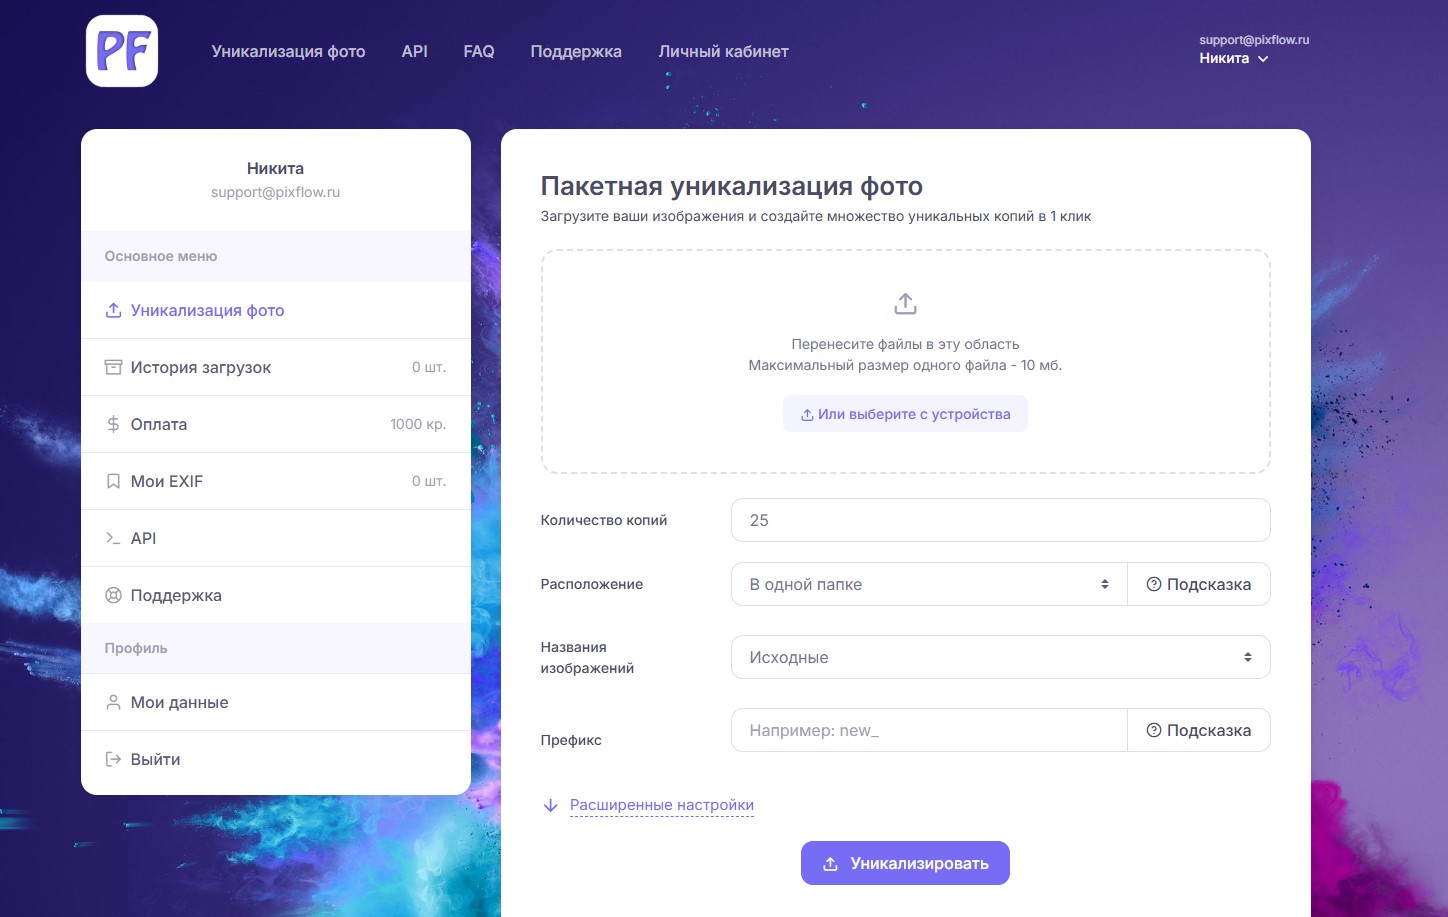Expand Расширенные настройки section
The height and width of the screenshot is (917, 1448).
click(661, 805)
